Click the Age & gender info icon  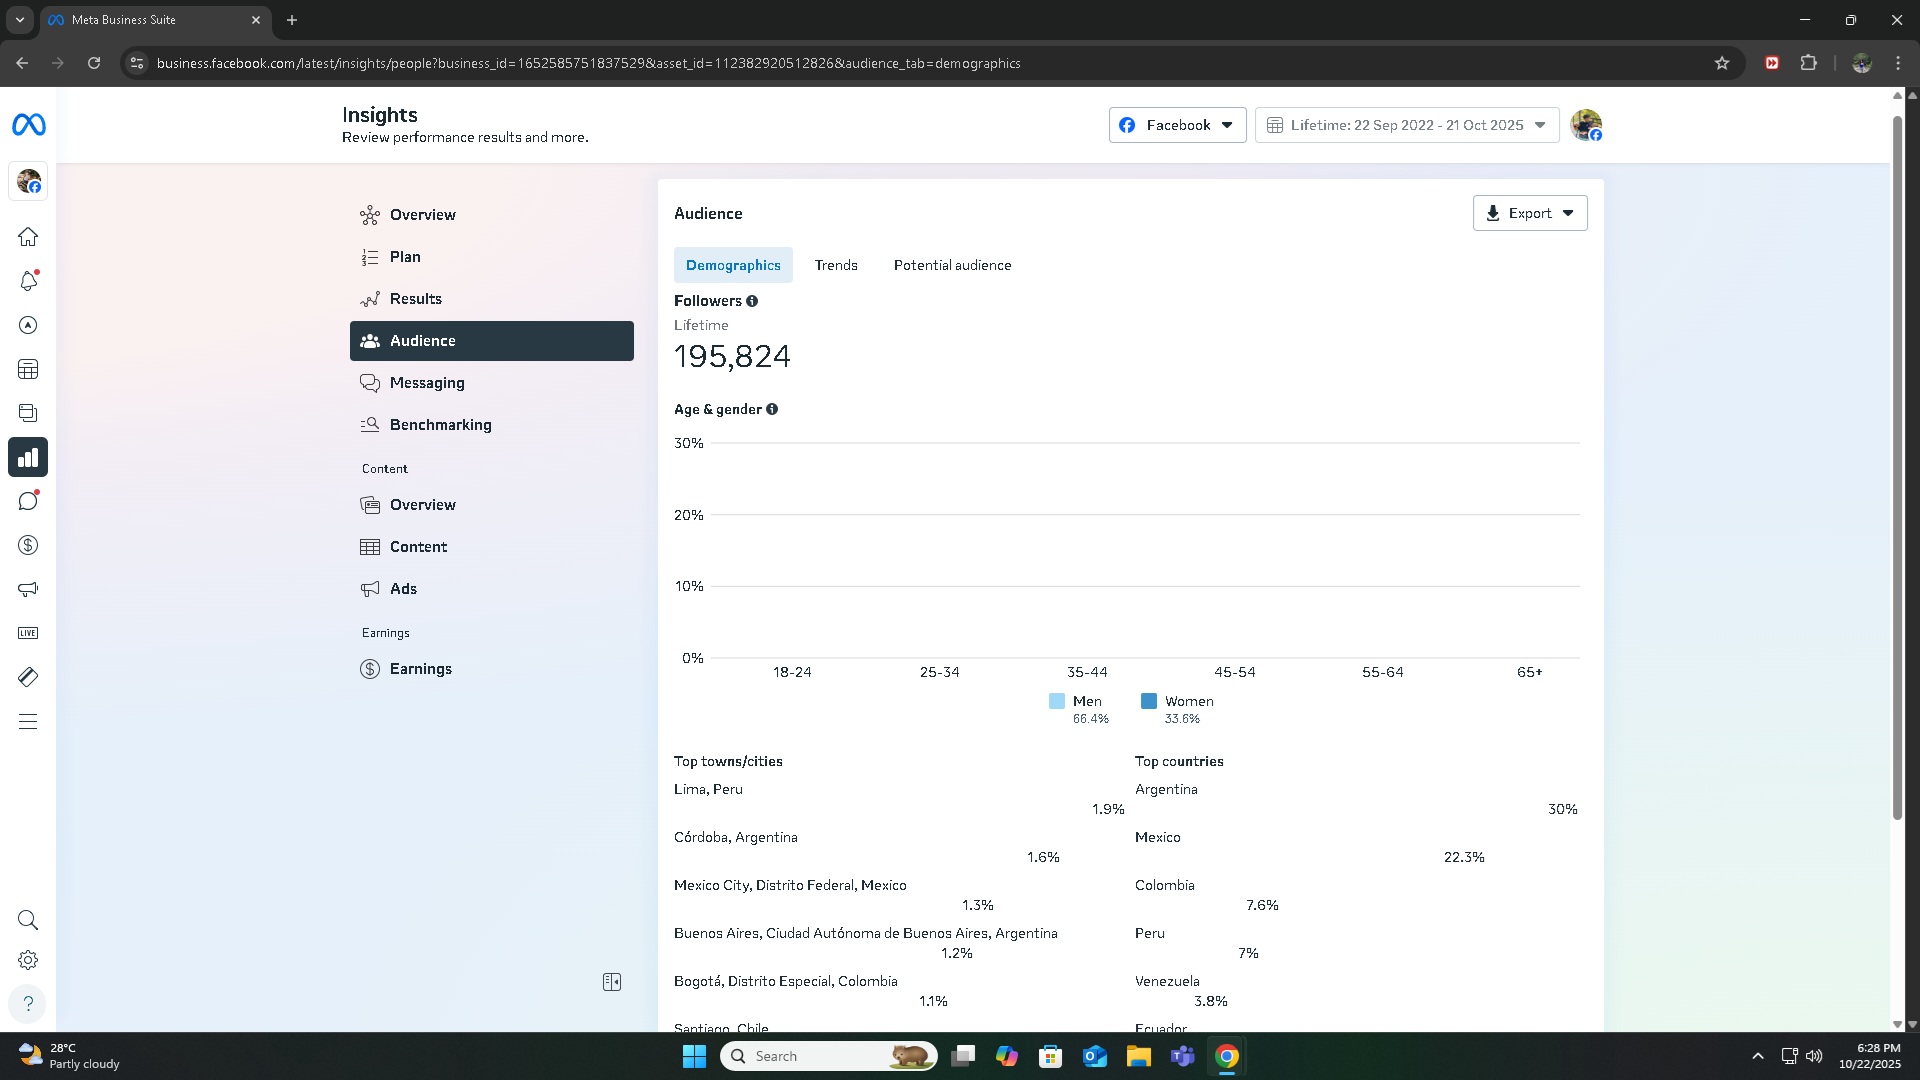point(772,409)
